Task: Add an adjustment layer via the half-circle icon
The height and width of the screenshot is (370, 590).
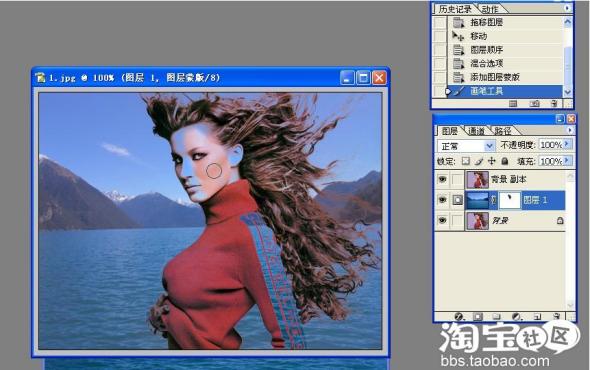Action: [516, 317]
